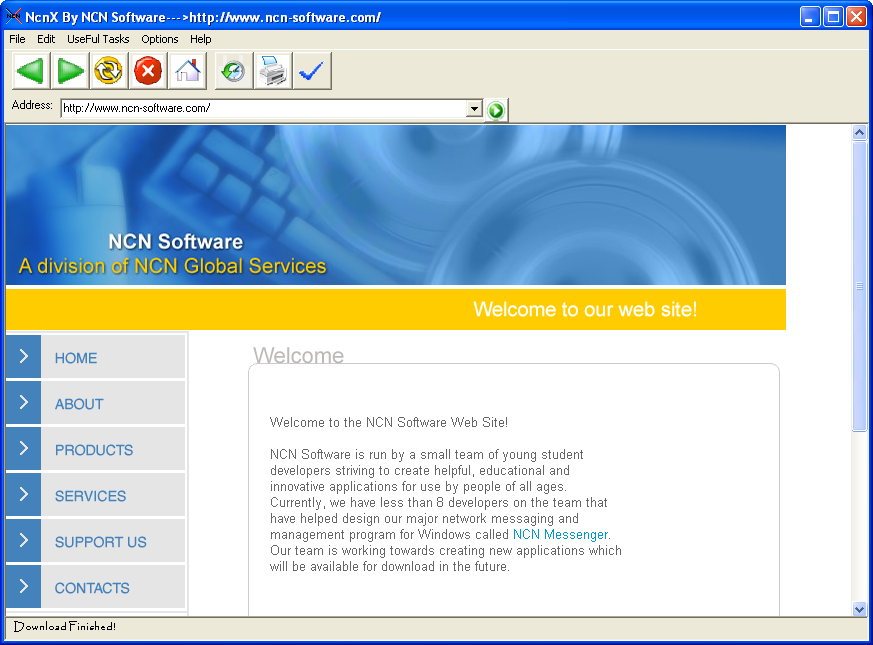Click the vertical scrollbar down arrow
This screenshot has height=645, width=873.
pos(859,609)
